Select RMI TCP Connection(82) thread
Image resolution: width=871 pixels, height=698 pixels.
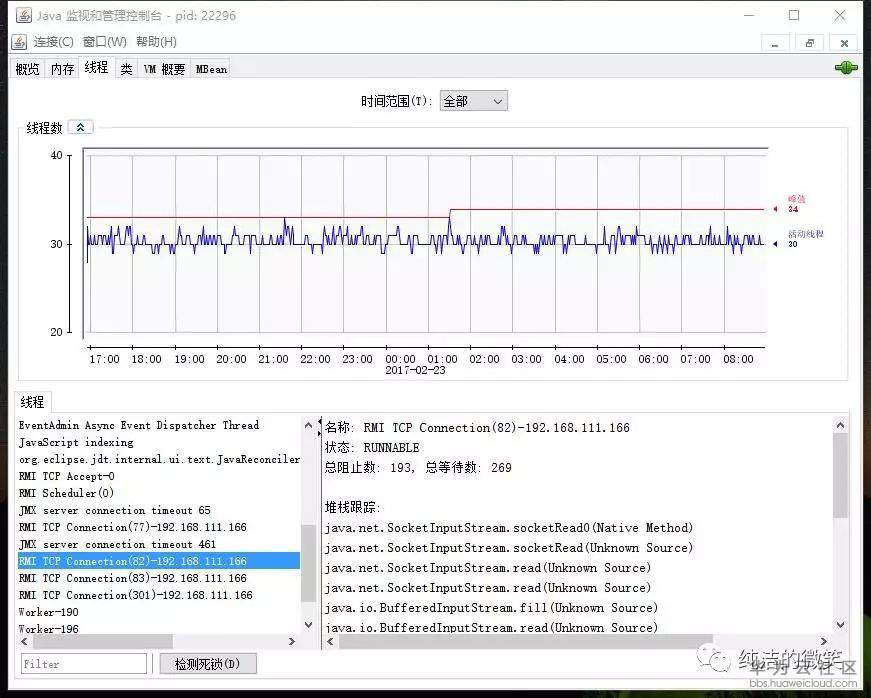coord(159,561)
